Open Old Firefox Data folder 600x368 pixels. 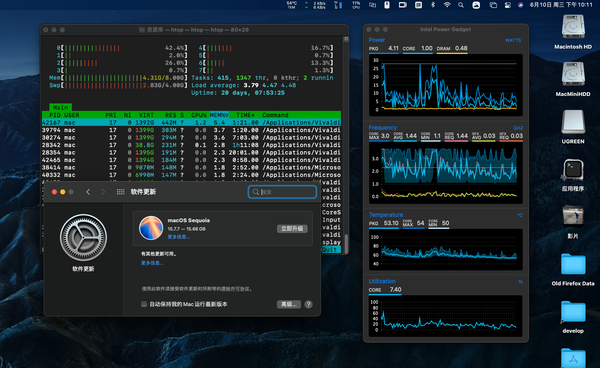coord(573,264)
